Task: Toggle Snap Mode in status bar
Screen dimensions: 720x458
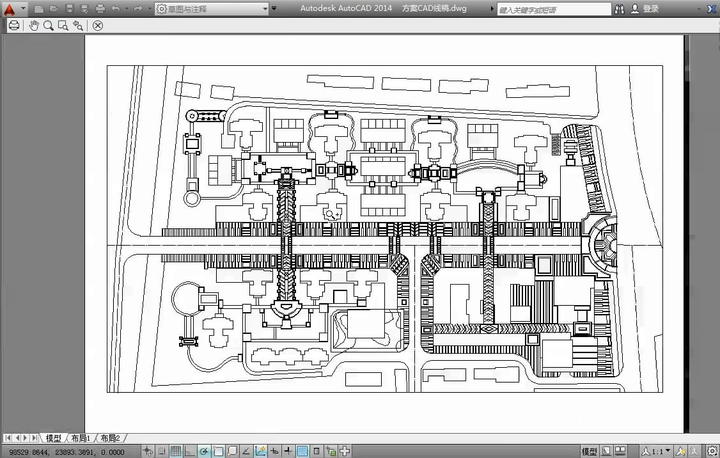Action: click(x=162, y=451)
